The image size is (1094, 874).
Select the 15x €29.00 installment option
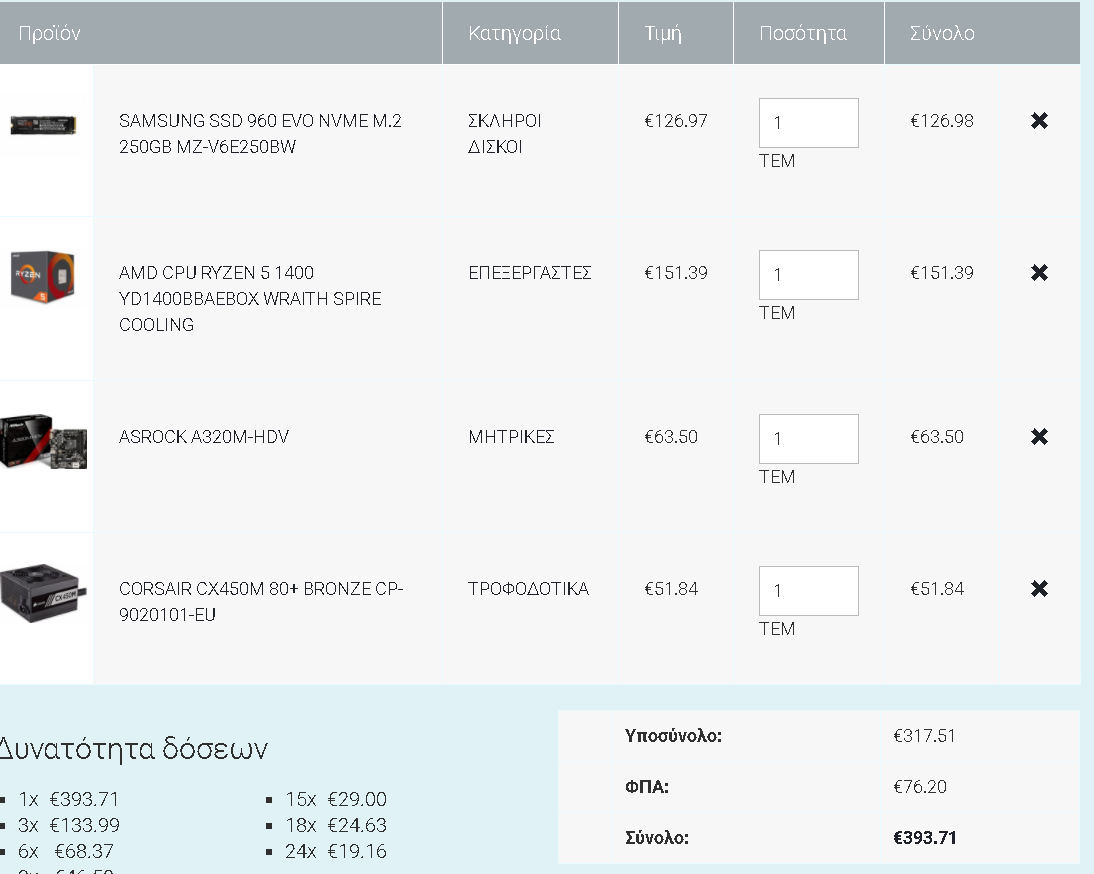[x=336, y=799]
